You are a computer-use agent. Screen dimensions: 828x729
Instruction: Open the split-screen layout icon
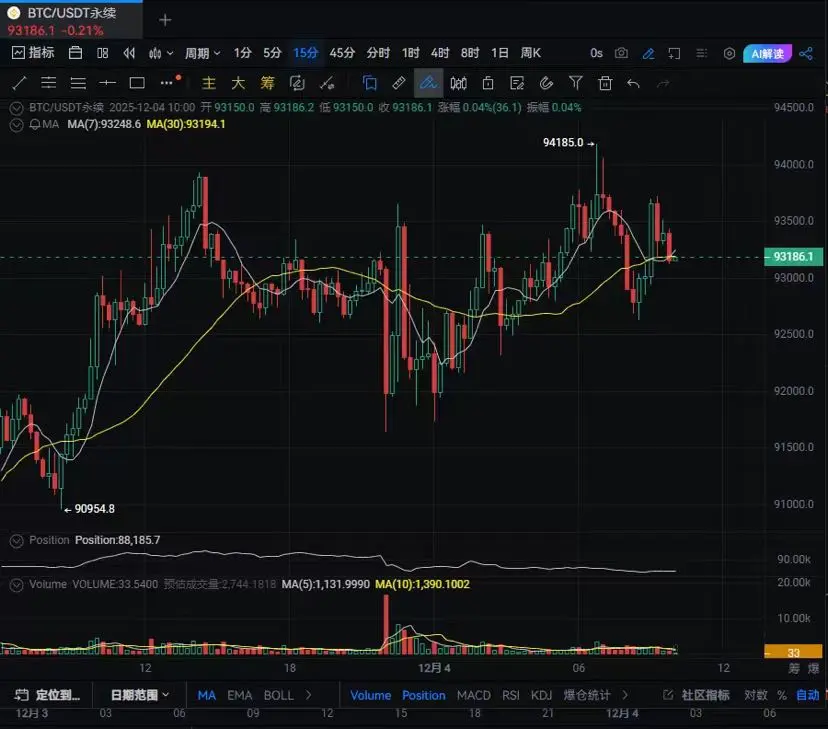click(x=102, y=53)
